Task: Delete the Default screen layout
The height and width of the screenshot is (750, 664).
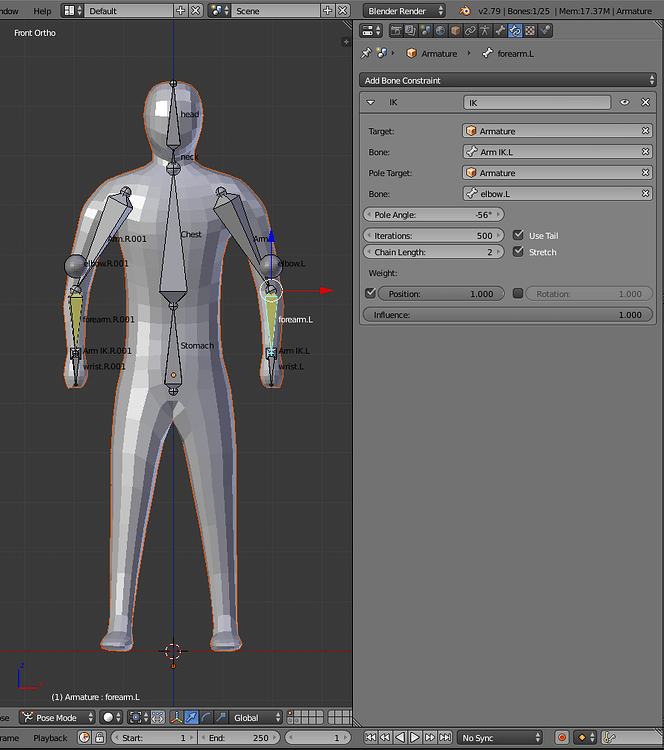Action: 195,11
